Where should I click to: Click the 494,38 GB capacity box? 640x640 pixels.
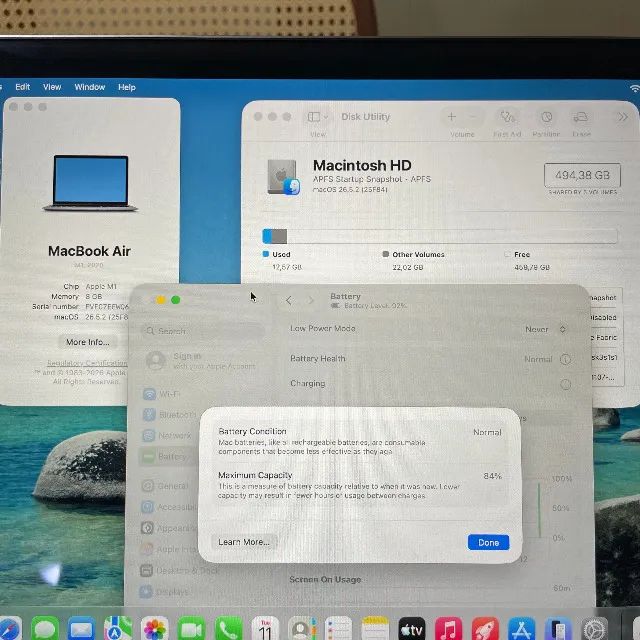tap(582, 175)
